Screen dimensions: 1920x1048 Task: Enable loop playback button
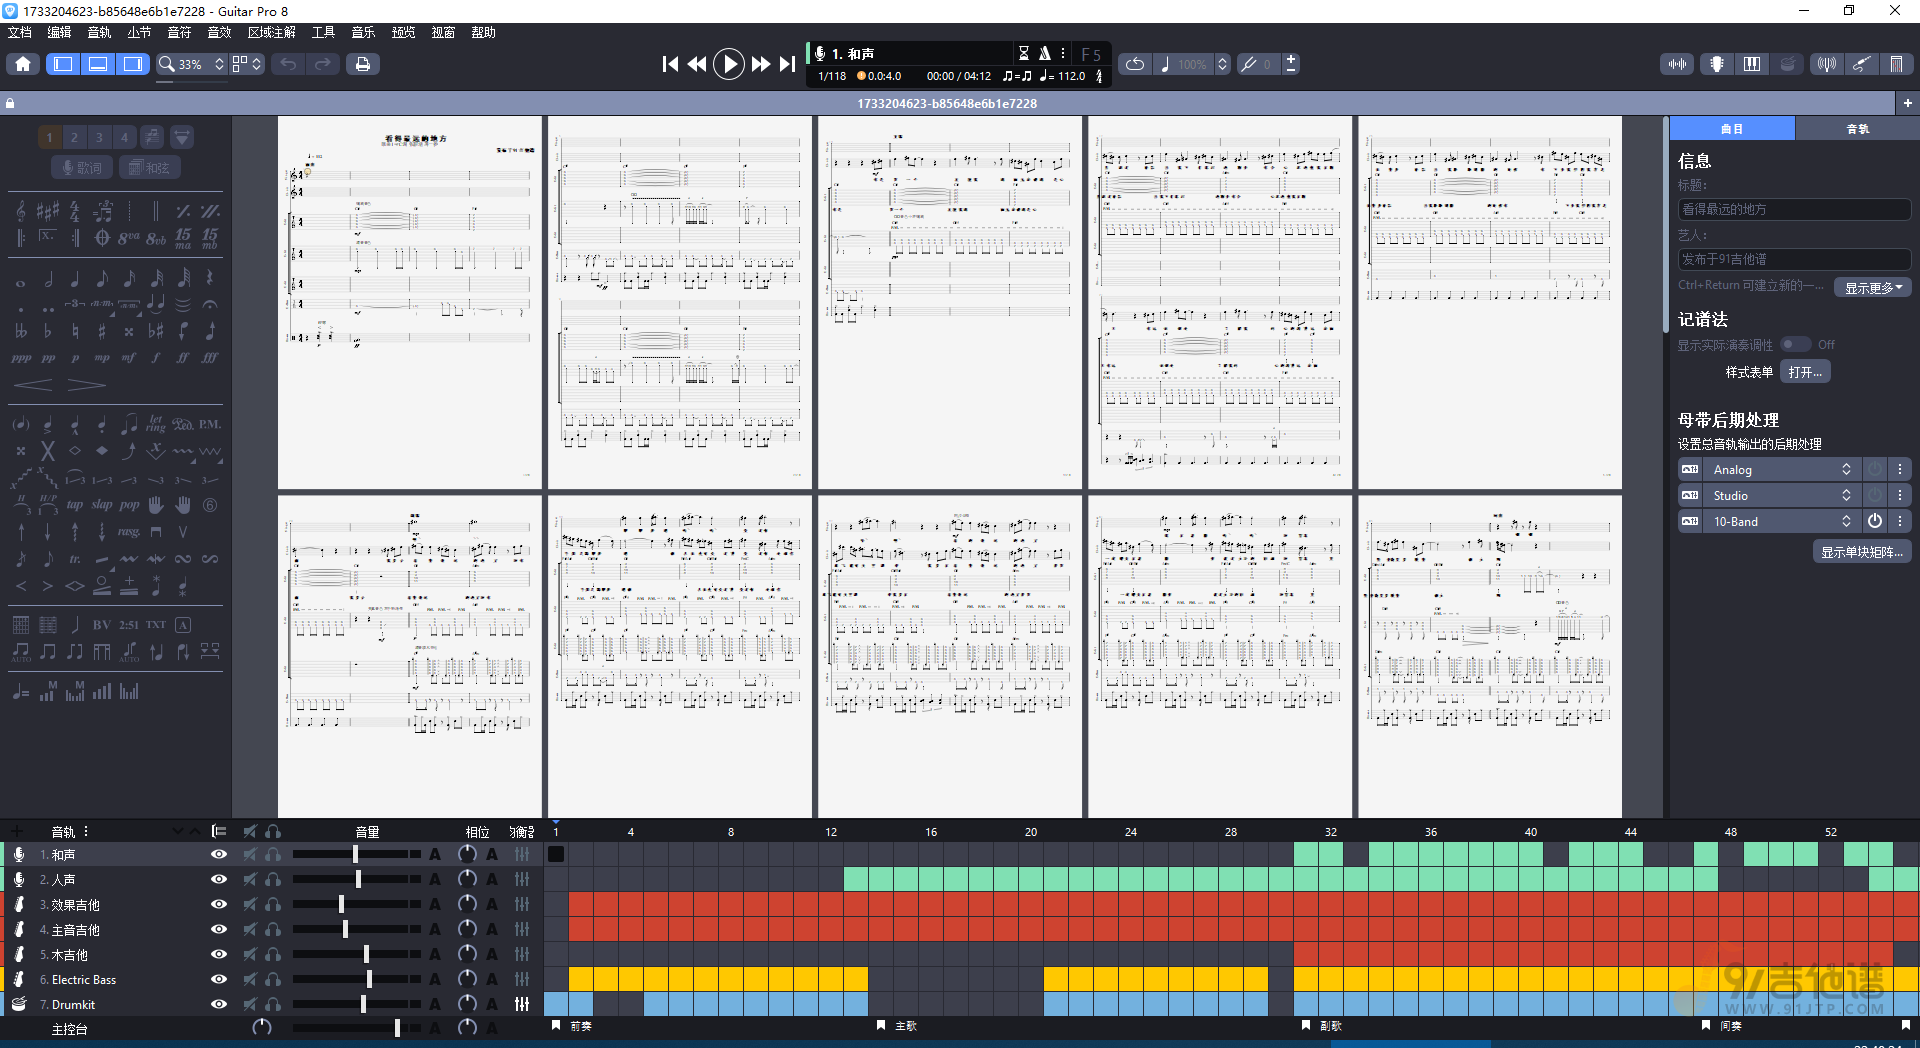coord(1135,64)
